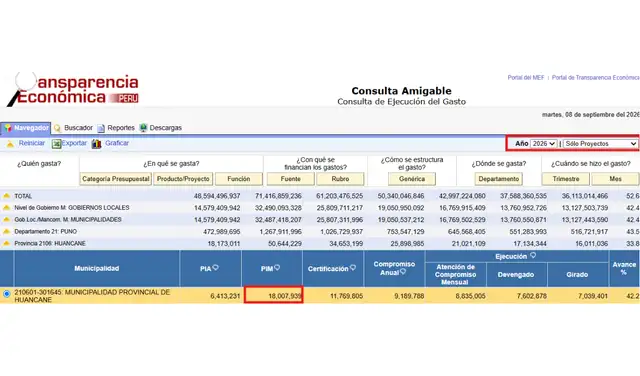Switch to the Navegador tab

[x=26, y=128]
